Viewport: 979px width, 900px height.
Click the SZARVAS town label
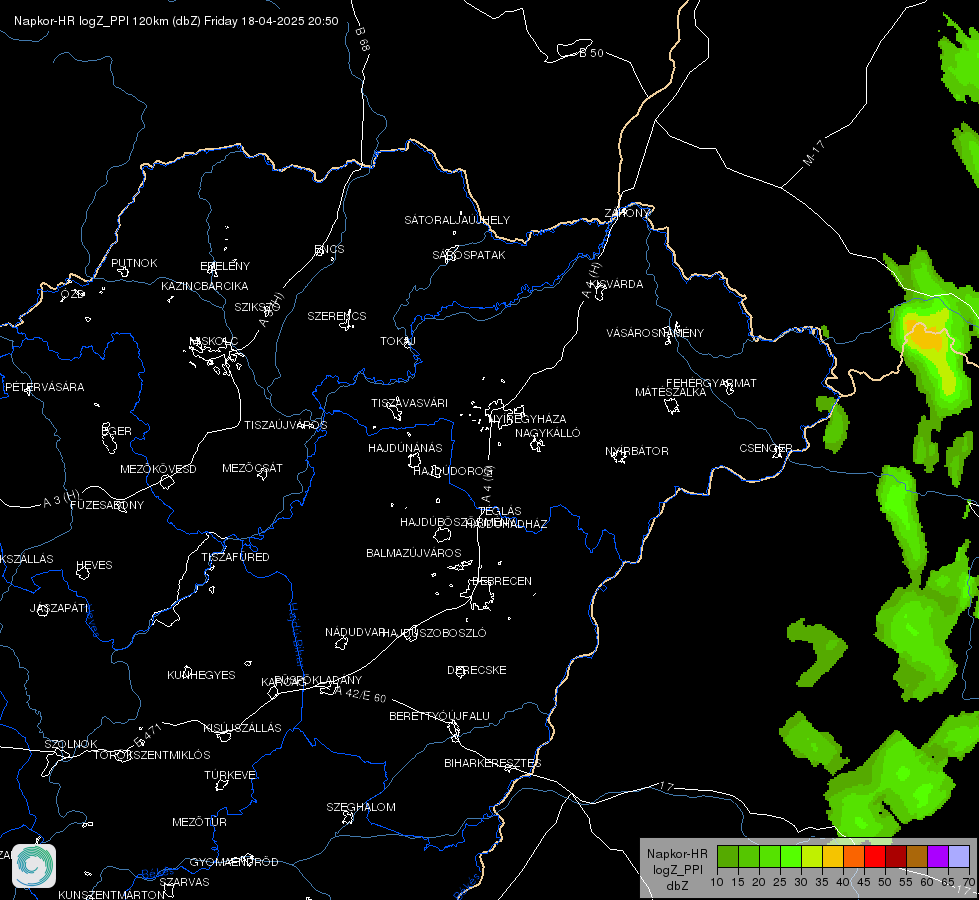click(184, 882)
